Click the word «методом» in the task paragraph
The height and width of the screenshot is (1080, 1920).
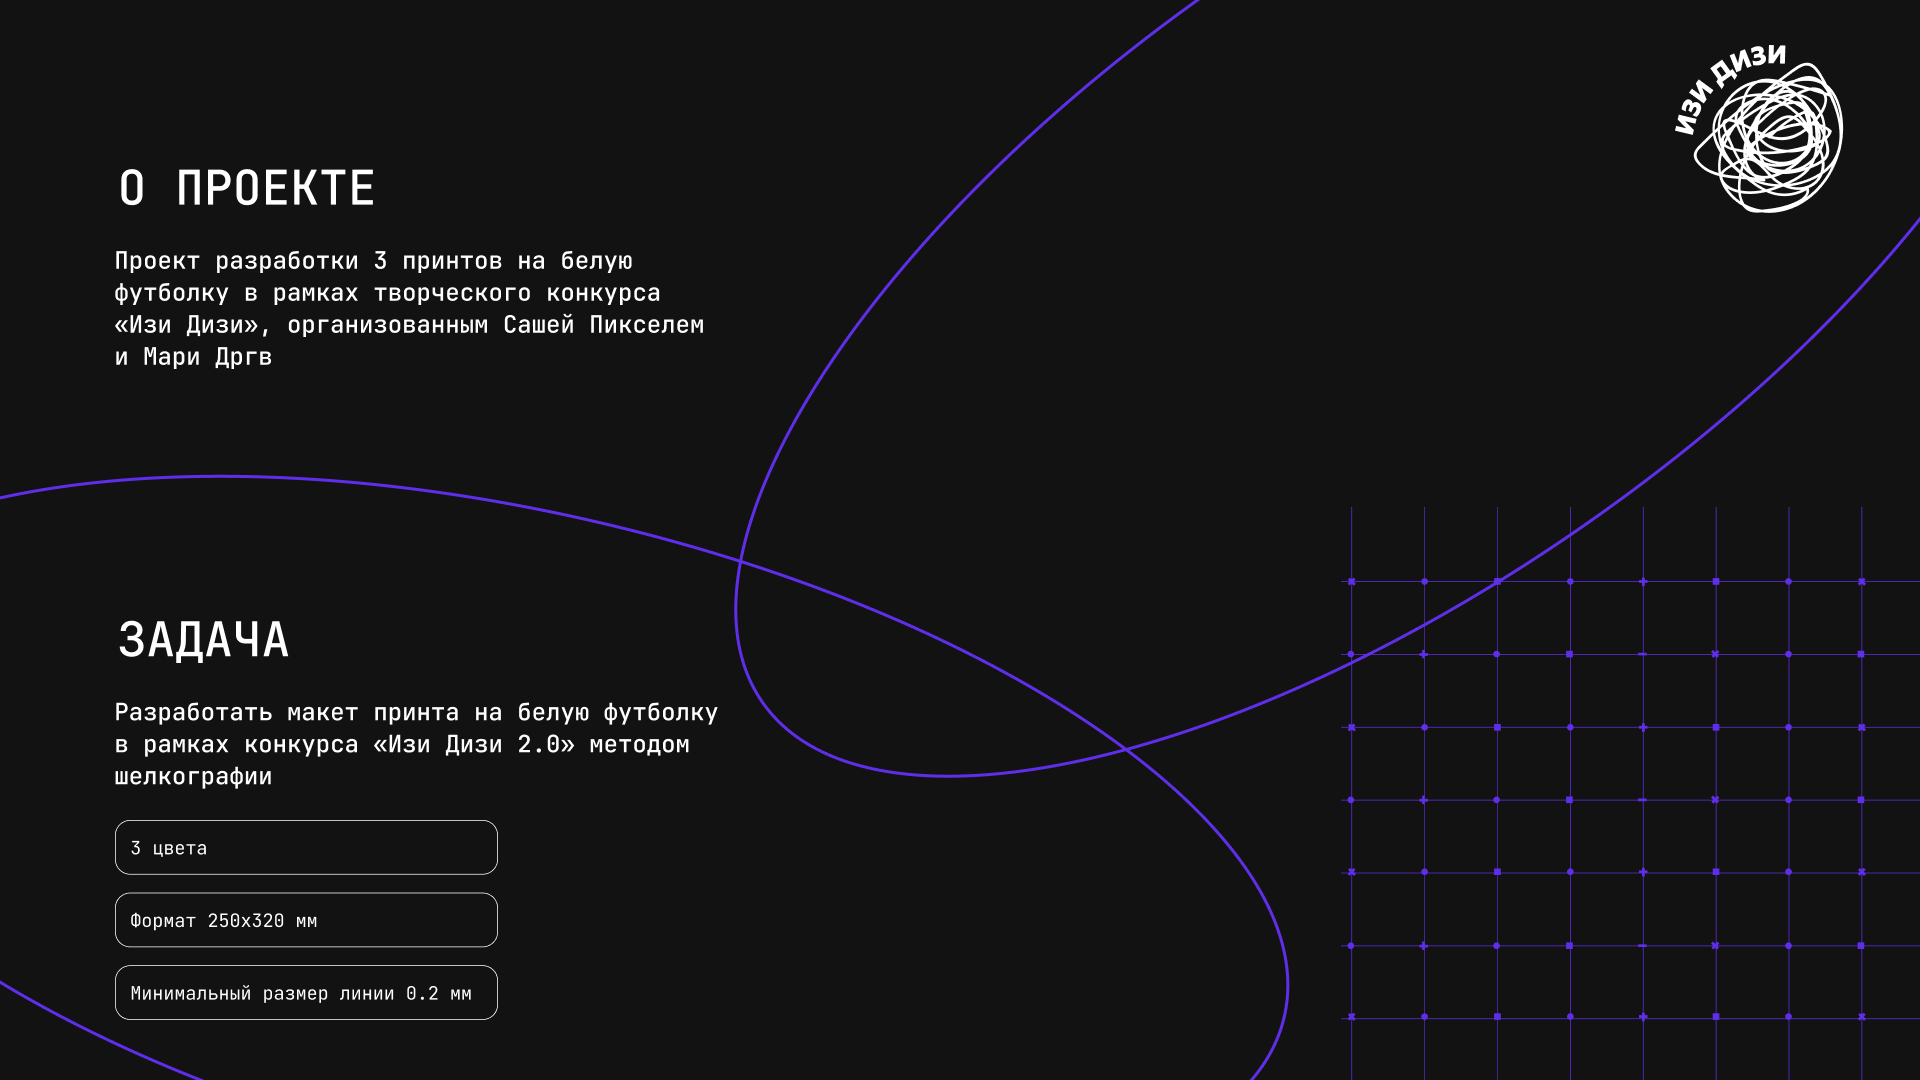tap(639, 745)
